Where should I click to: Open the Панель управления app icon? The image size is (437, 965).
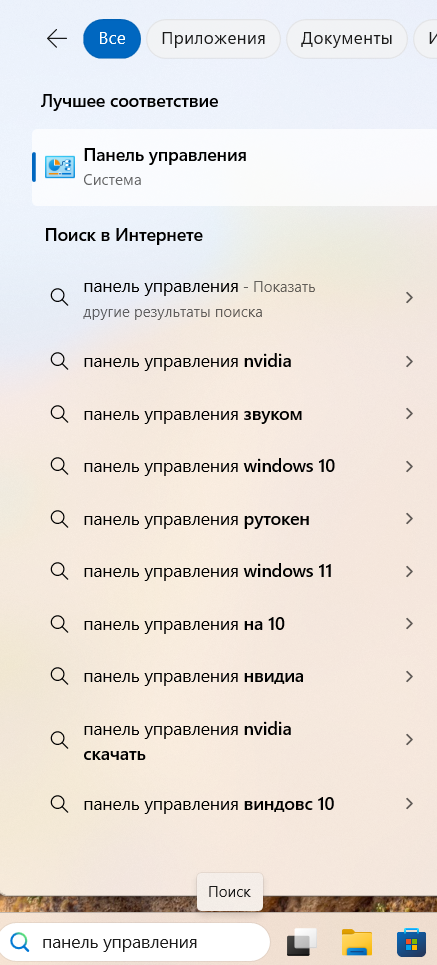coord(60,167)
